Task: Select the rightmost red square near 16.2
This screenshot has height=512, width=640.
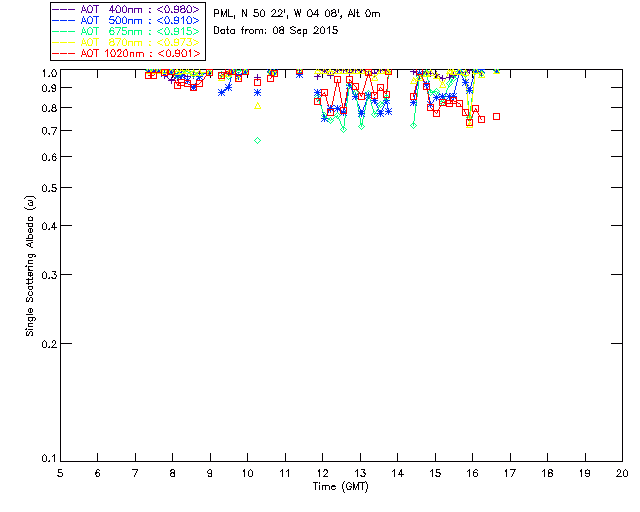Action: tap(481, 119)
